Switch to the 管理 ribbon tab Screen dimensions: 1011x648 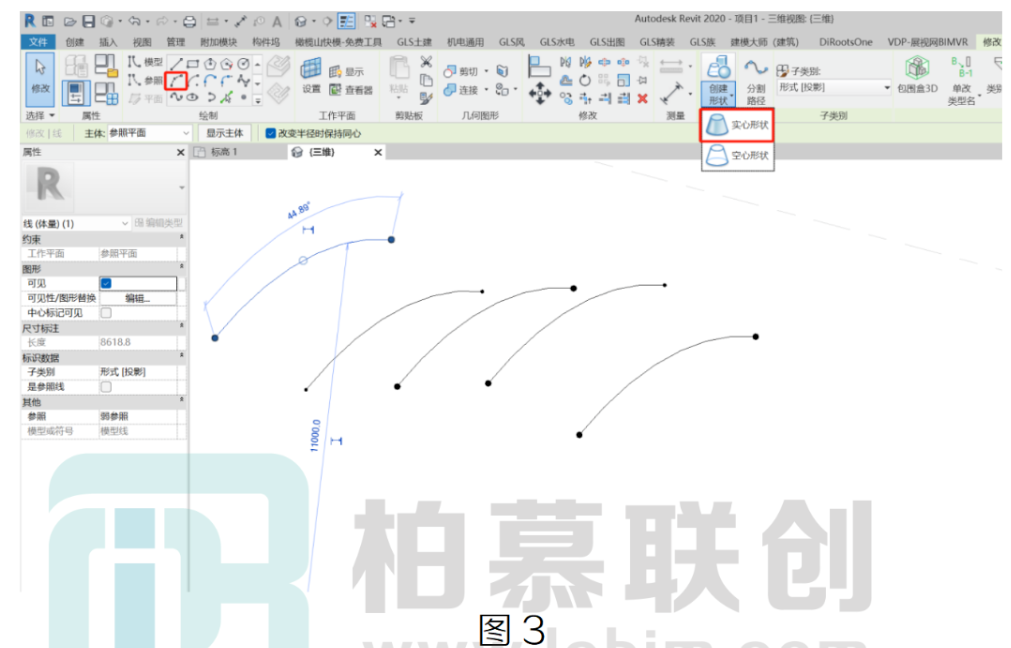pyautogui.click(x=175, y=42)
